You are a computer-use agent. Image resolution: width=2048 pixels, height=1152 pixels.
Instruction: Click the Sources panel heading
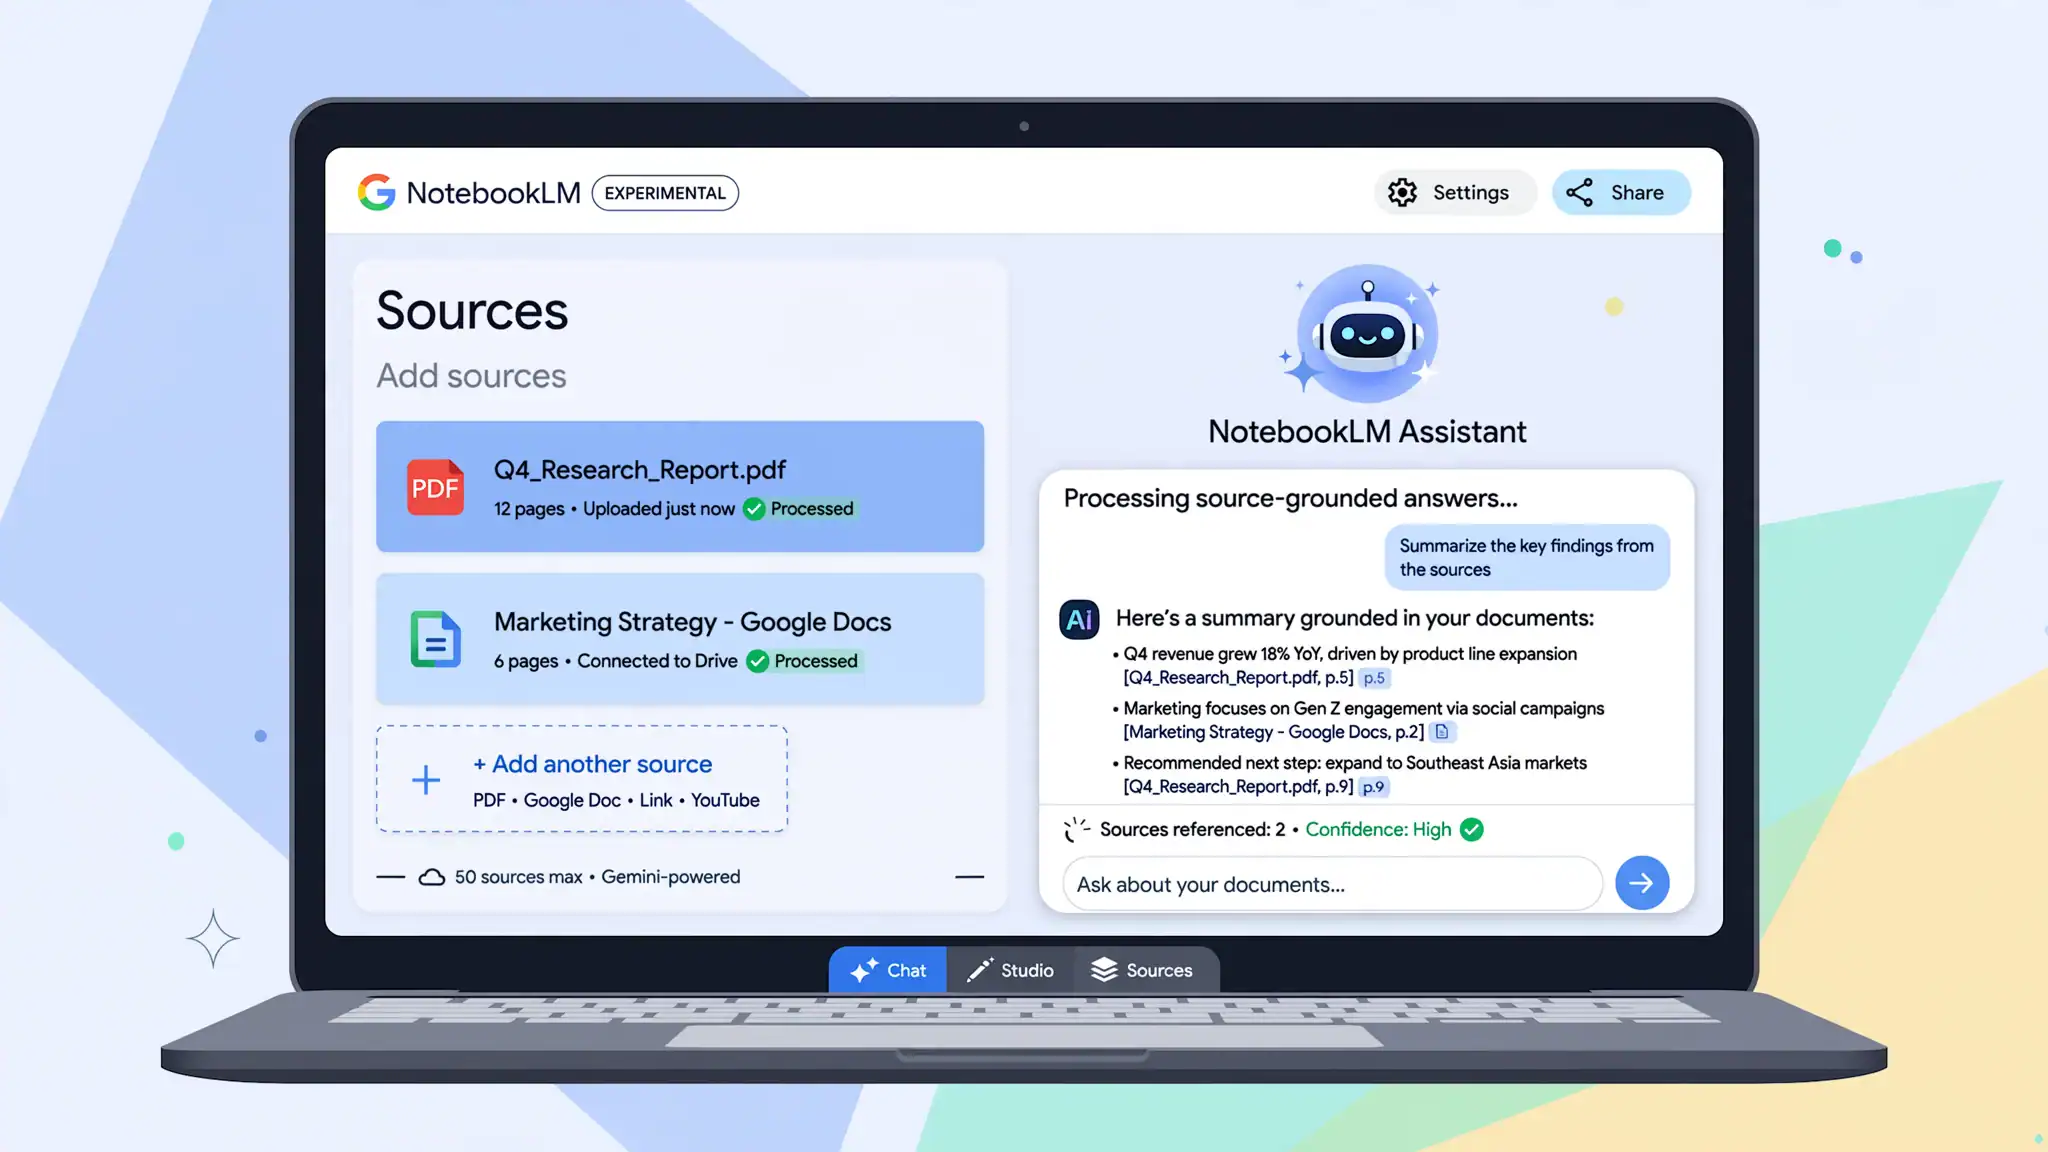pos(472,311)
